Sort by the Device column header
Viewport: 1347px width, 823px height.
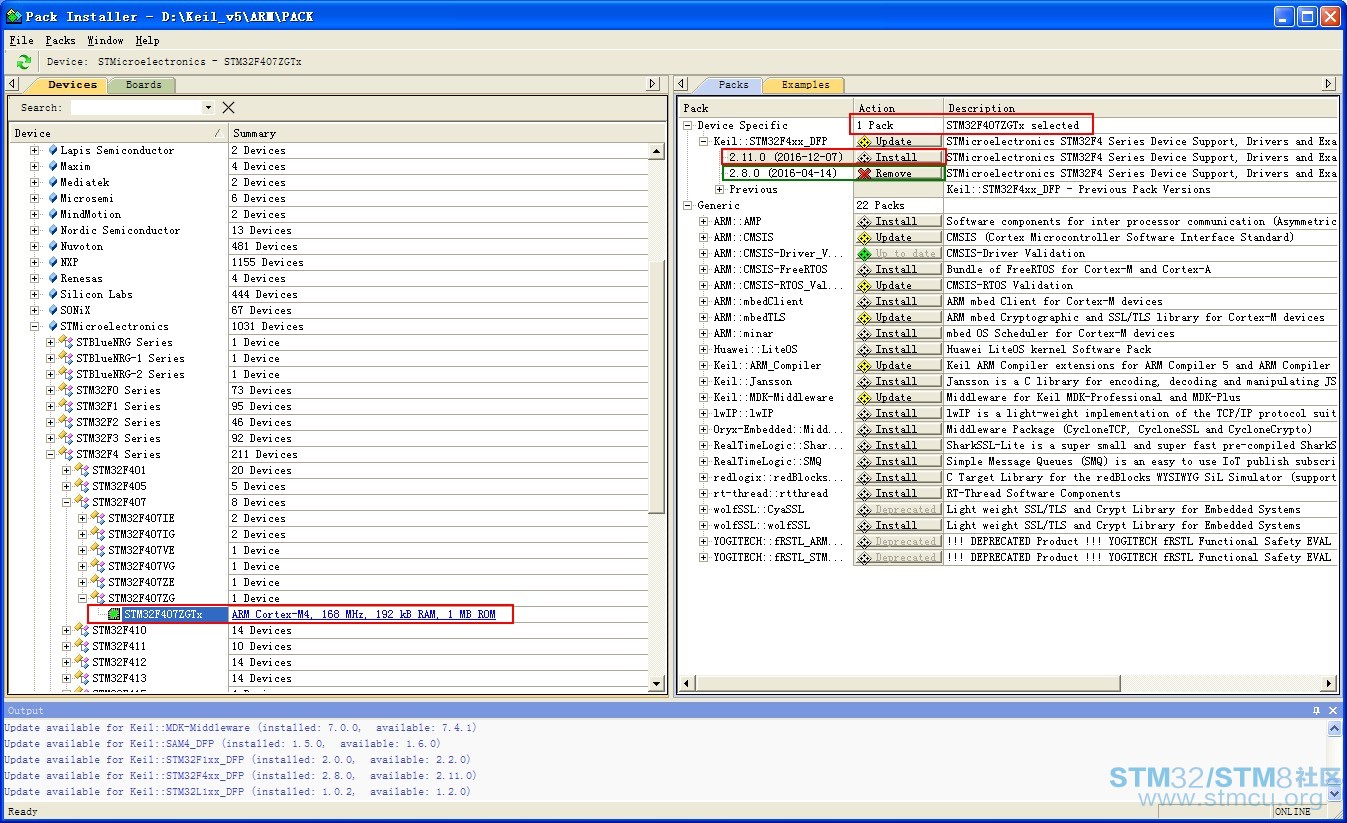(x=118, y=133)
